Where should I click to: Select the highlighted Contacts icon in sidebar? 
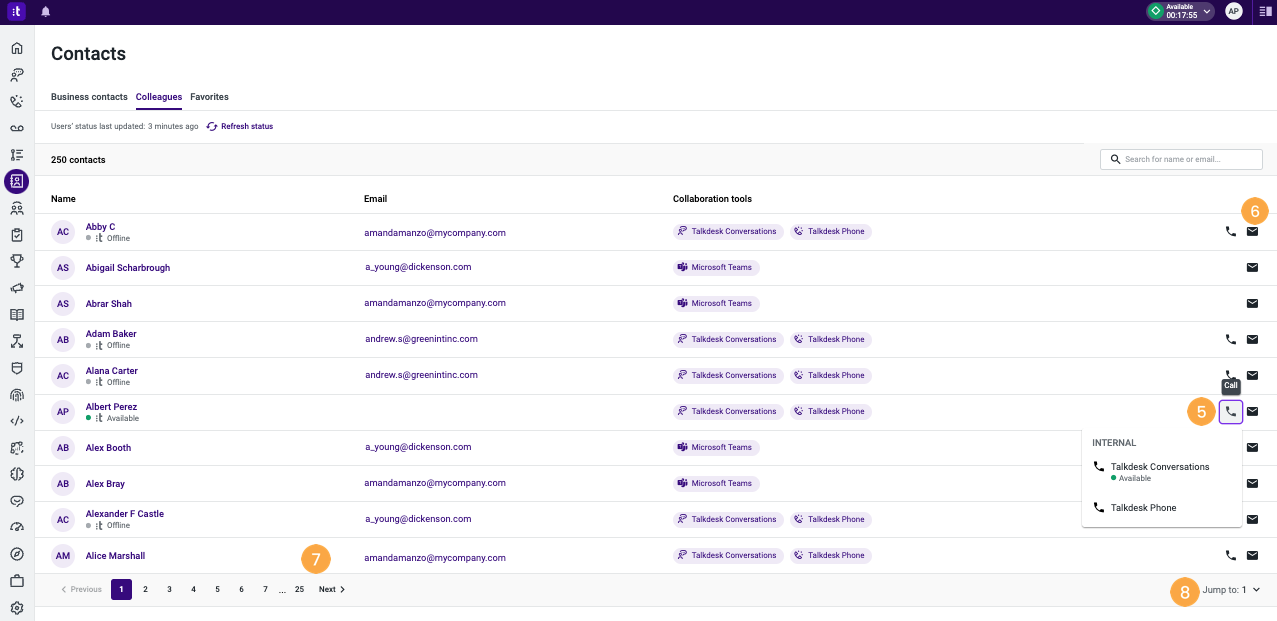(x=16, y=181)
